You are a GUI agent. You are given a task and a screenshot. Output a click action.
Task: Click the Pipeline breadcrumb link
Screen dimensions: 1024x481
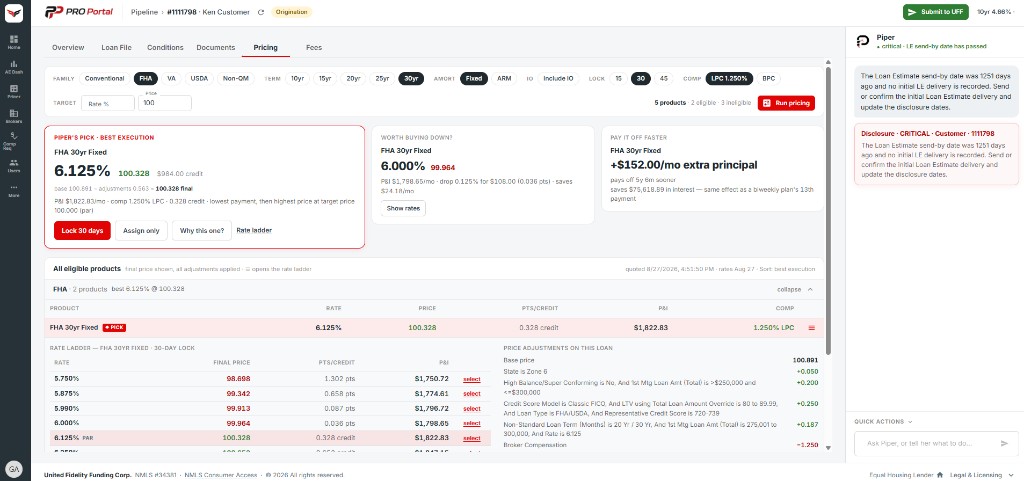pos(144,12)
